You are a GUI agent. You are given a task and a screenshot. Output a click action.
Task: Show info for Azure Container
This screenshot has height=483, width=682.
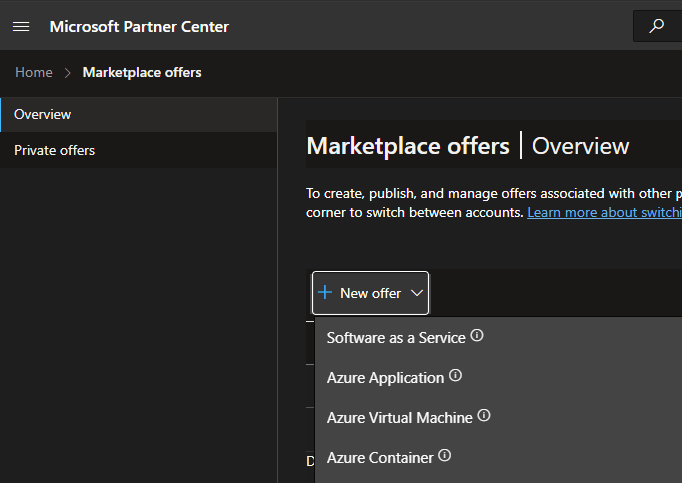point(445,456)
